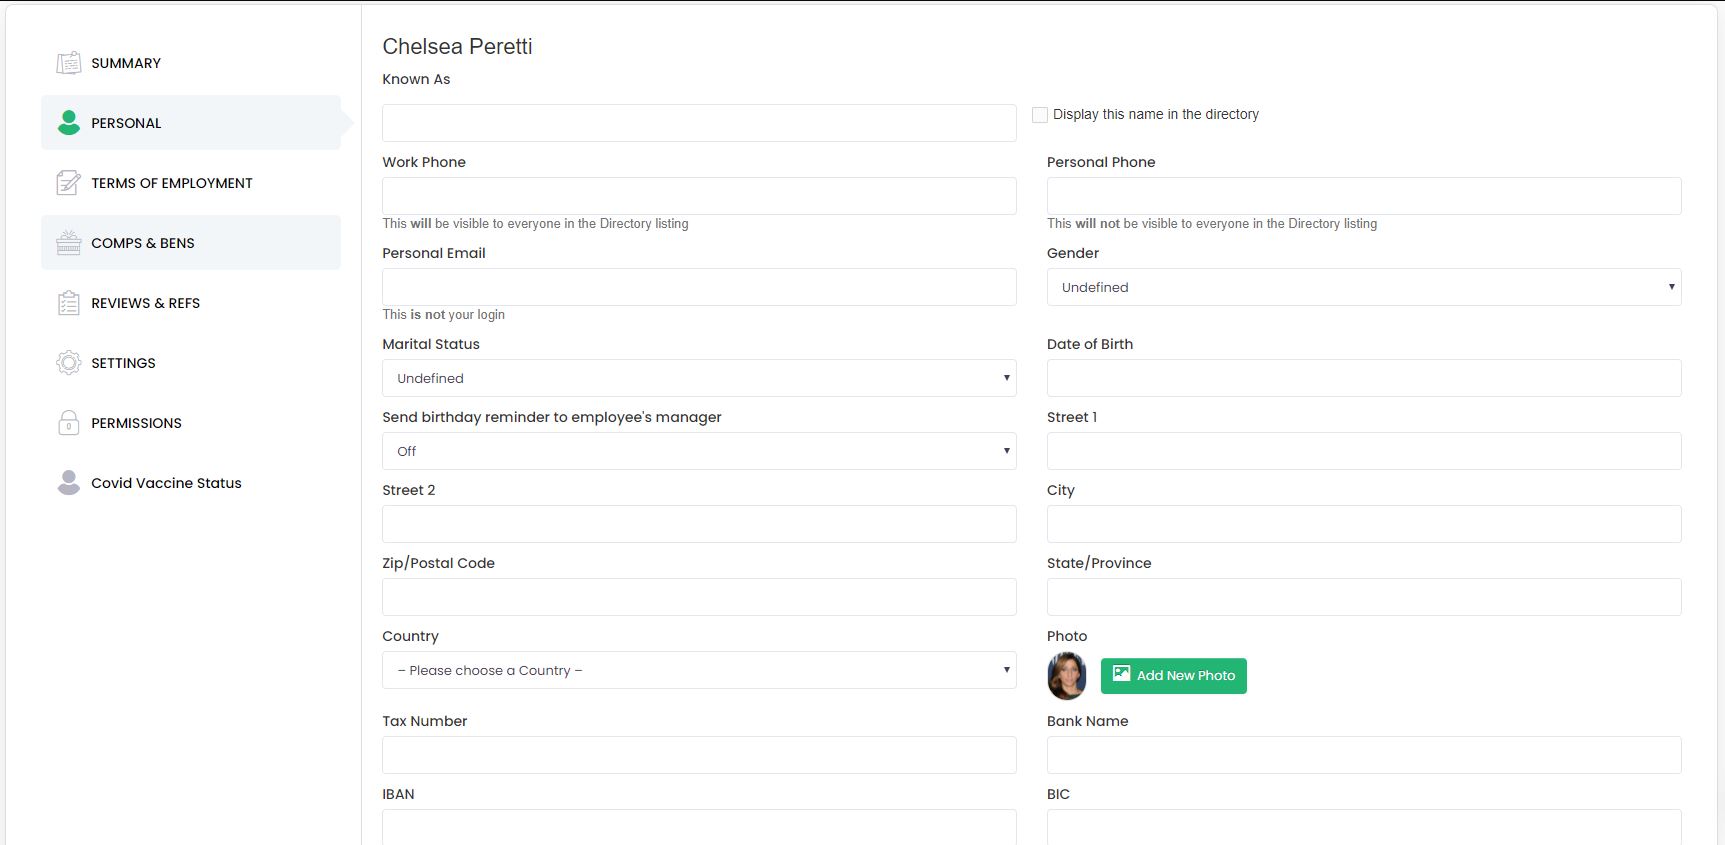Click the Permissions padlock icon

click(68, 423)
